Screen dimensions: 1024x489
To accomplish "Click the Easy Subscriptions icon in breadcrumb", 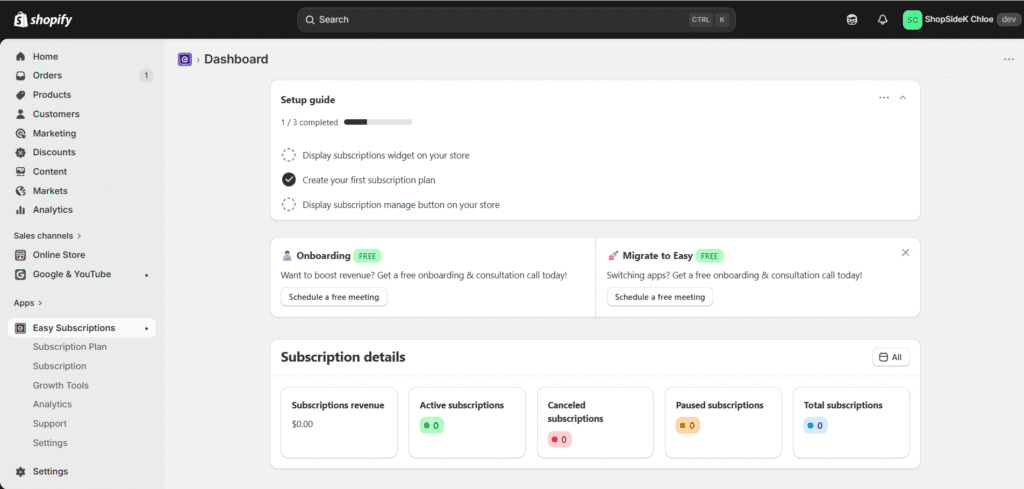I will click(185, 59).
